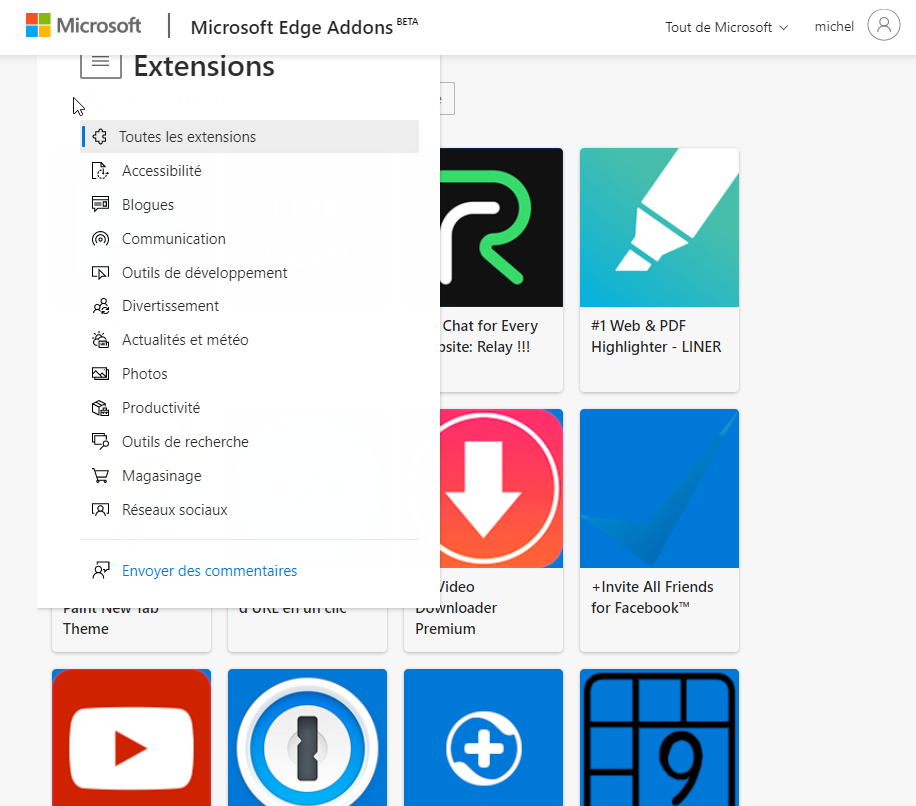916x806 pixels.
Task: Click the hamburger menu icon beside Extensions
Action: (x=100, y=64)
